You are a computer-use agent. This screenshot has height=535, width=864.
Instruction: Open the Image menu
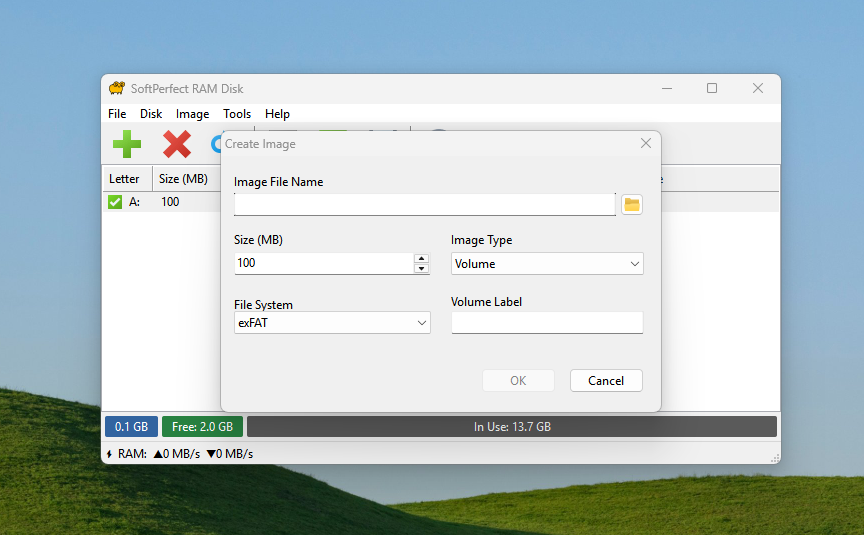193,114
